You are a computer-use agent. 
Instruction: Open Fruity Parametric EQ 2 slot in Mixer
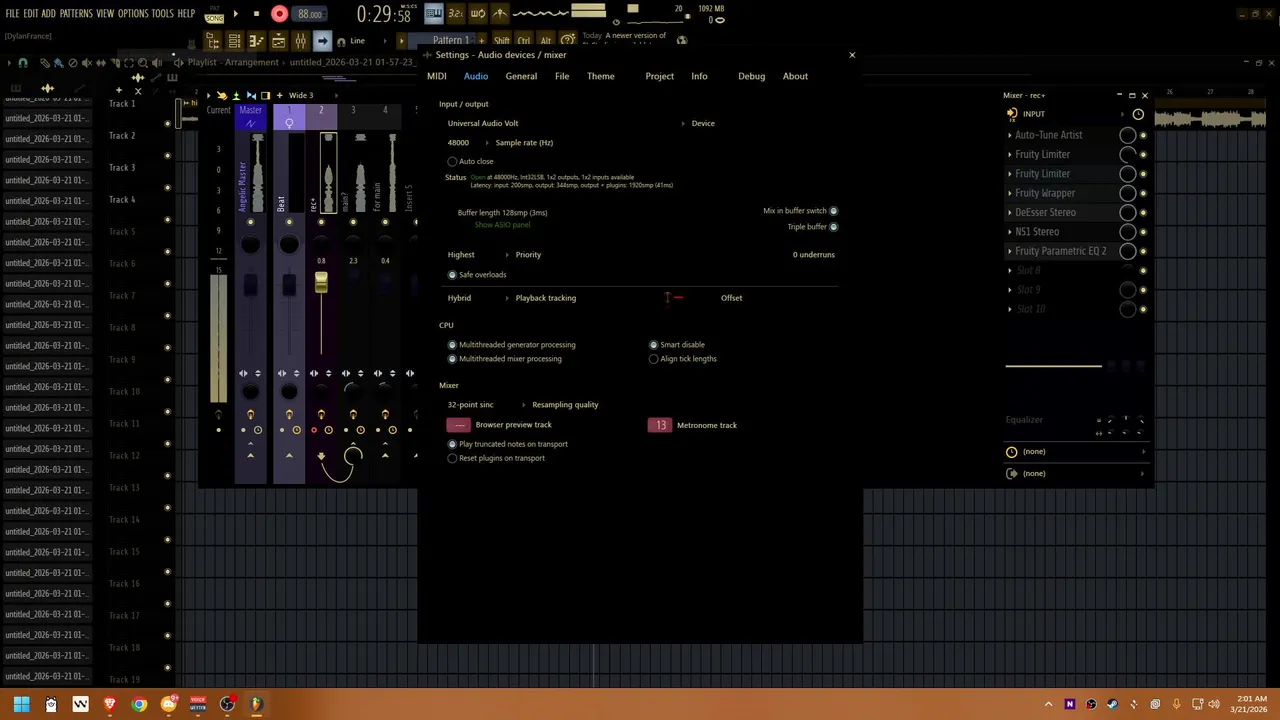1060,251
